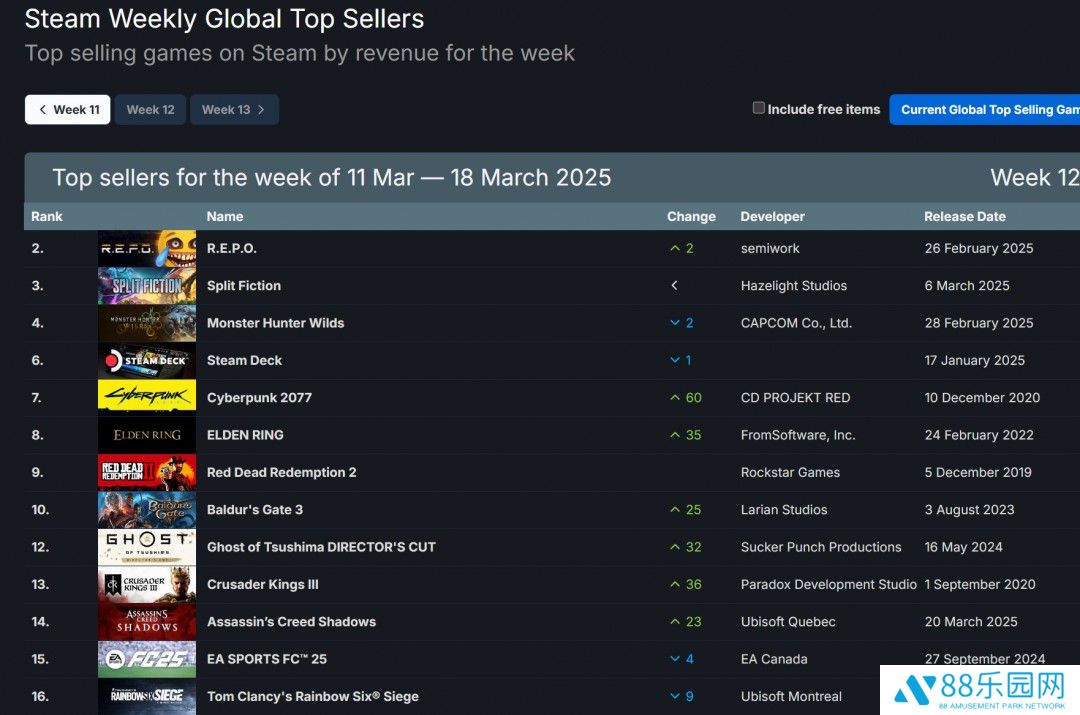This screenshot has height=715, width=1080.
Task: Open the Monster Hunter Wilds thumbnail
Action: [147, 323]
